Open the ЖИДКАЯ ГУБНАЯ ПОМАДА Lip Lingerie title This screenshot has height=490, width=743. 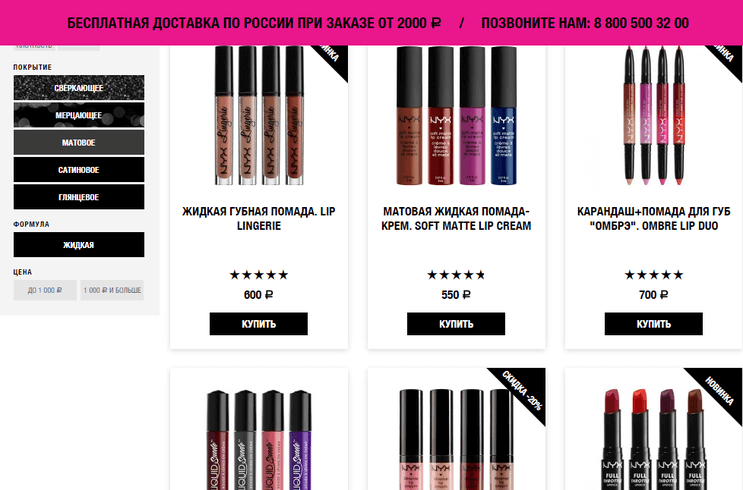pos(259,218)
